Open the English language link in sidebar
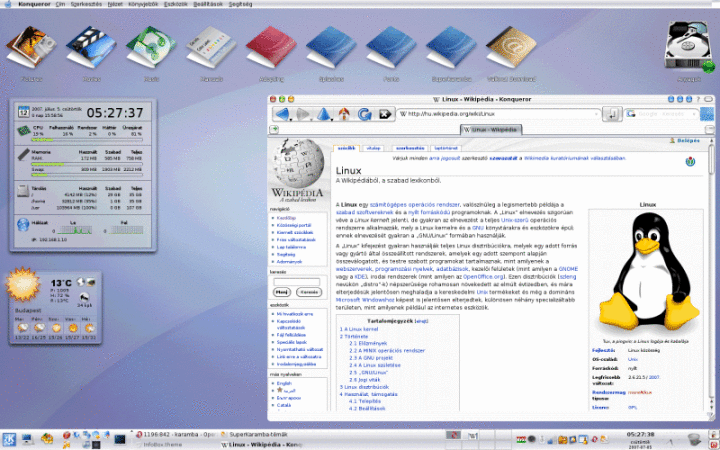 click(x=284, y=383)
